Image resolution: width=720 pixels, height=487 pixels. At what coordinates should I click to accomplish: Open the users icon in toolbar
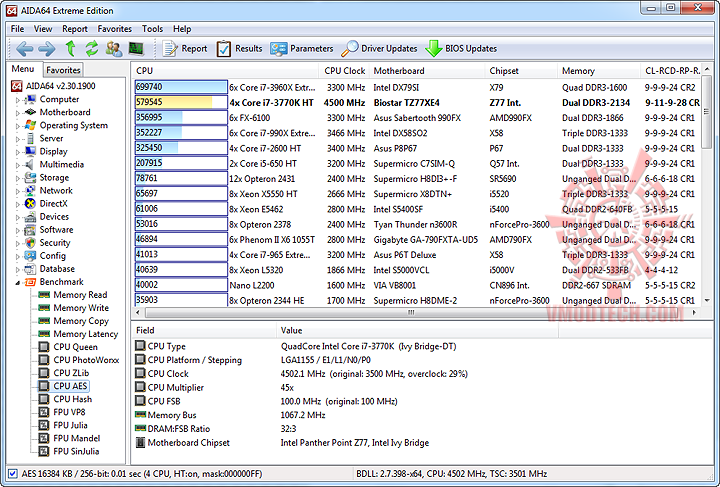pyautogui.click(x=114, y=48)
